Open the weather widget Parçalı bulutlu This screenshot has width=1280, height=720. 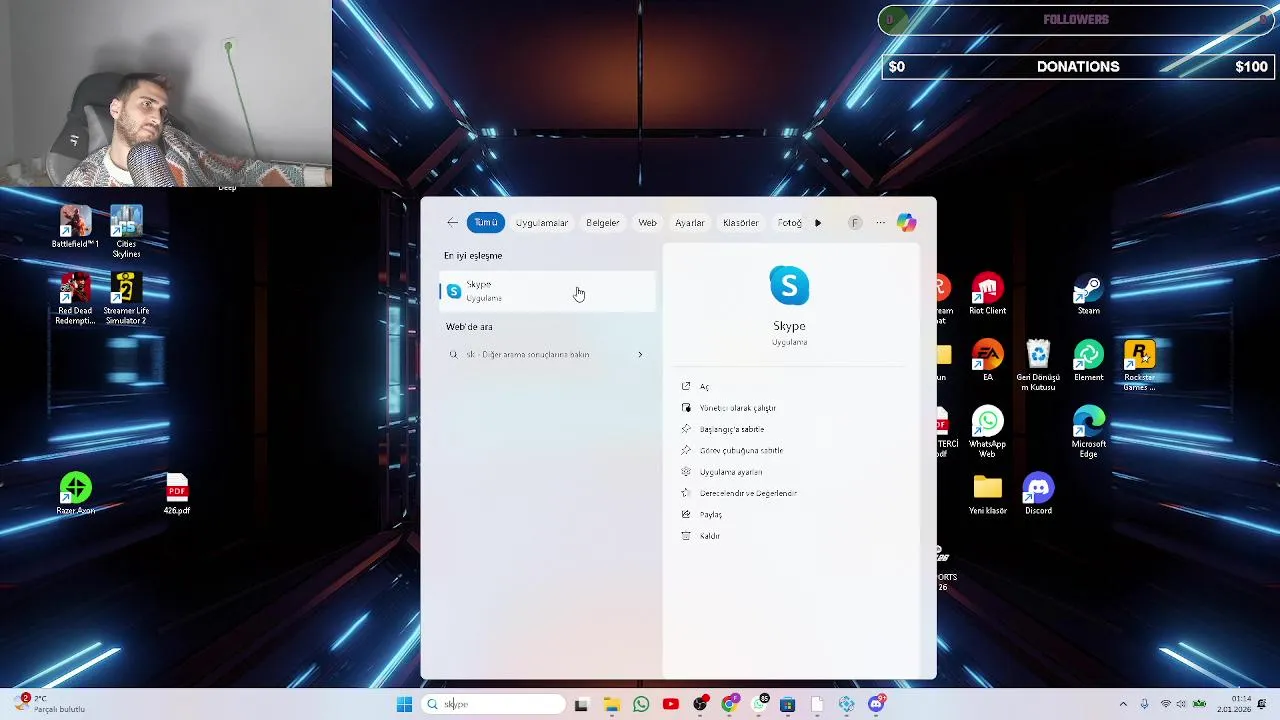pyautogui.click(x=50, y=704)
